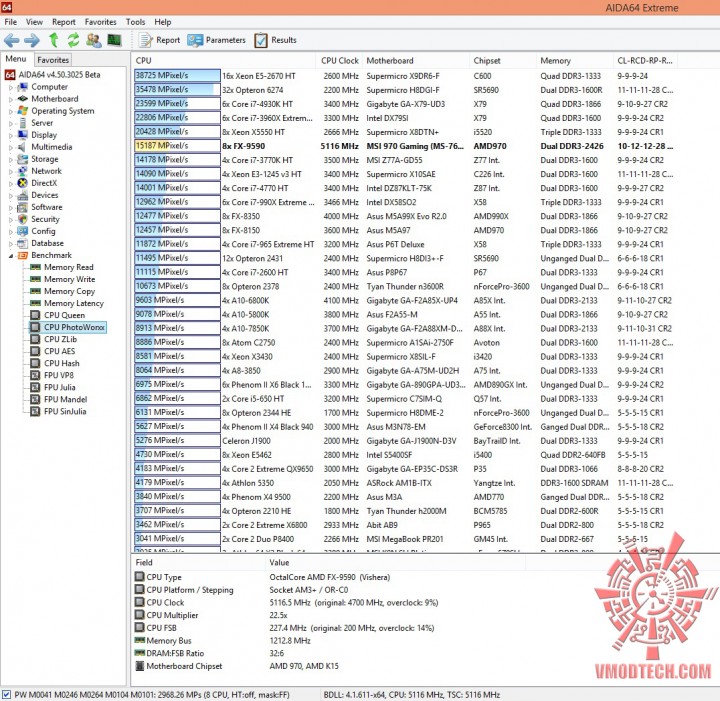The image size is (720, 701).
Task: Open the Favorites menu
Action: point(101,22)
